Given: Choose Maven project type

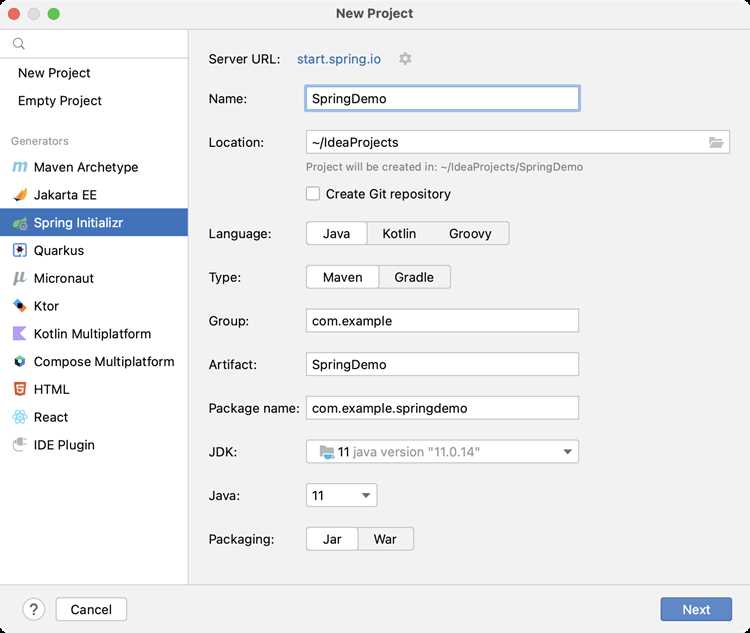Looking at the screenshot, I should tap(342, 277).
